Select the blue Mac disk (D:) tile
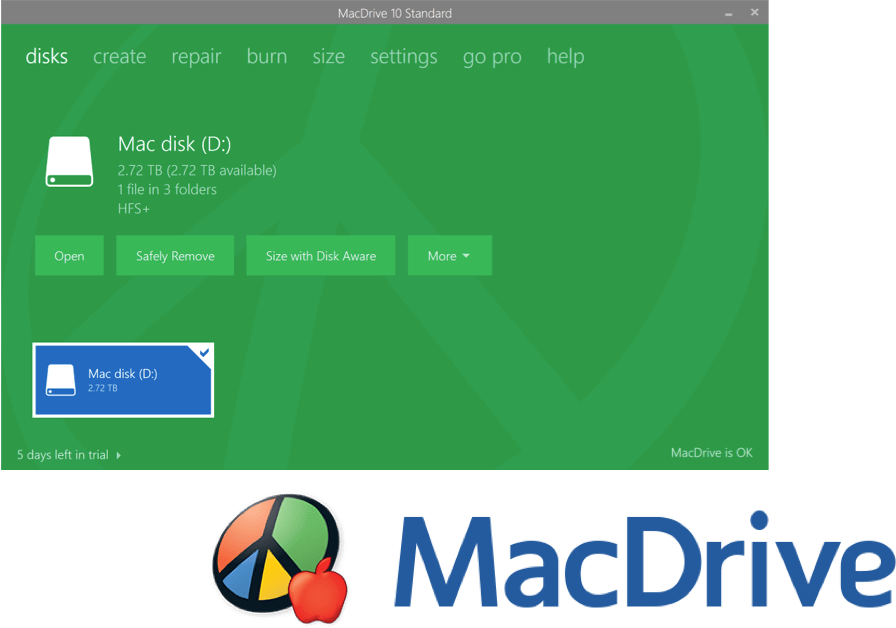Image resolution: width=896 pixels, height=628 pixels. coord(123,380)
